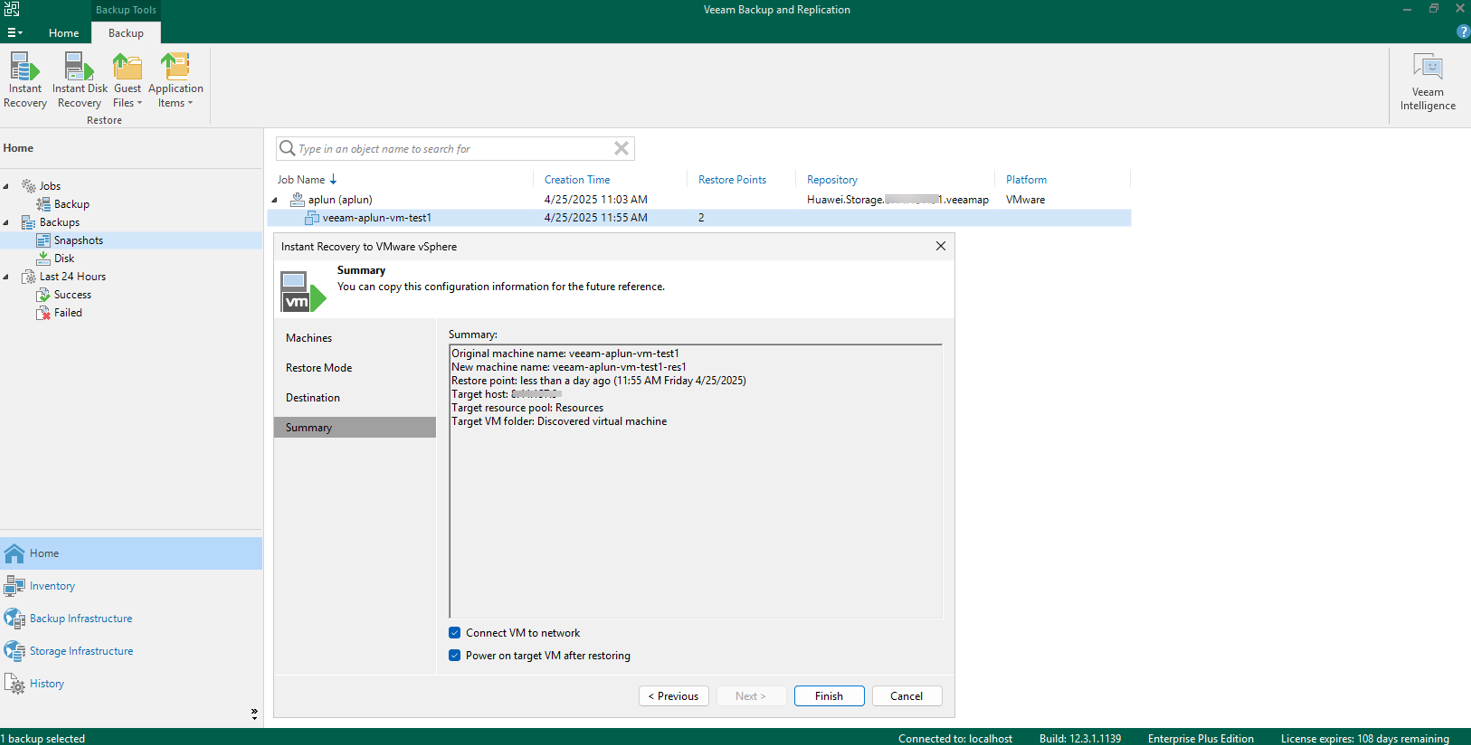Screen dimensions: 1471x745
Task: Click inside the Summary text box
Action: tap(696, 482)
